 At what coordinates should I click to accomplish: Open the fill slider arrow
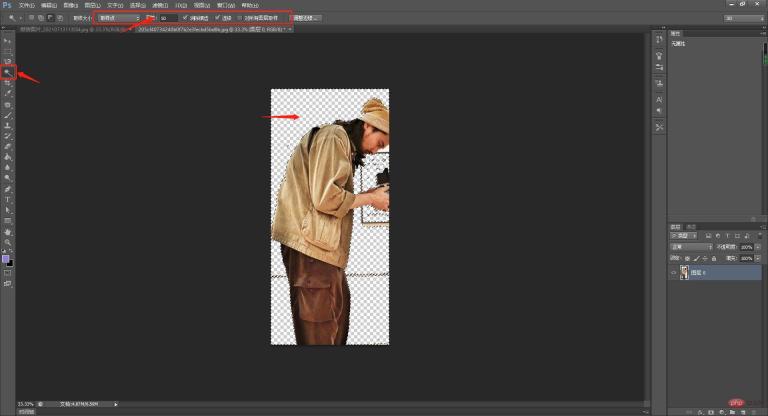click(758, 258)
